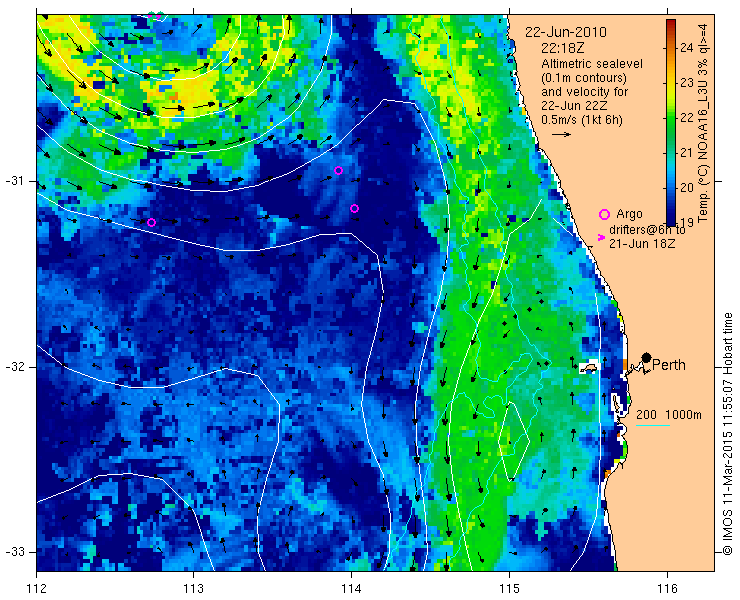Click the 113 longitude axis label
This screenshot has height=600, width=740.
click(193, 589)
